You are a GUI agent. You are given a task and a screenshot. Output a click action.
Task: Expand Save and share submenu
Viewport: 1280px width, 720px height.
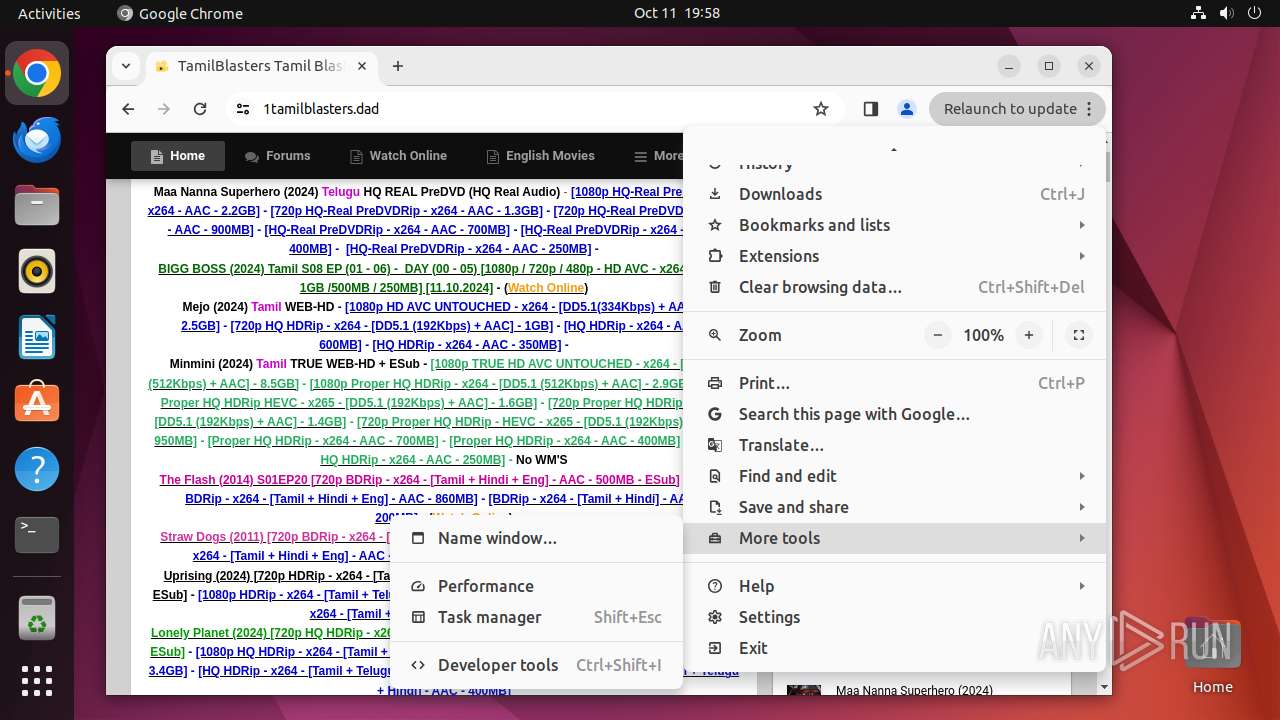(x=895, y=507)
